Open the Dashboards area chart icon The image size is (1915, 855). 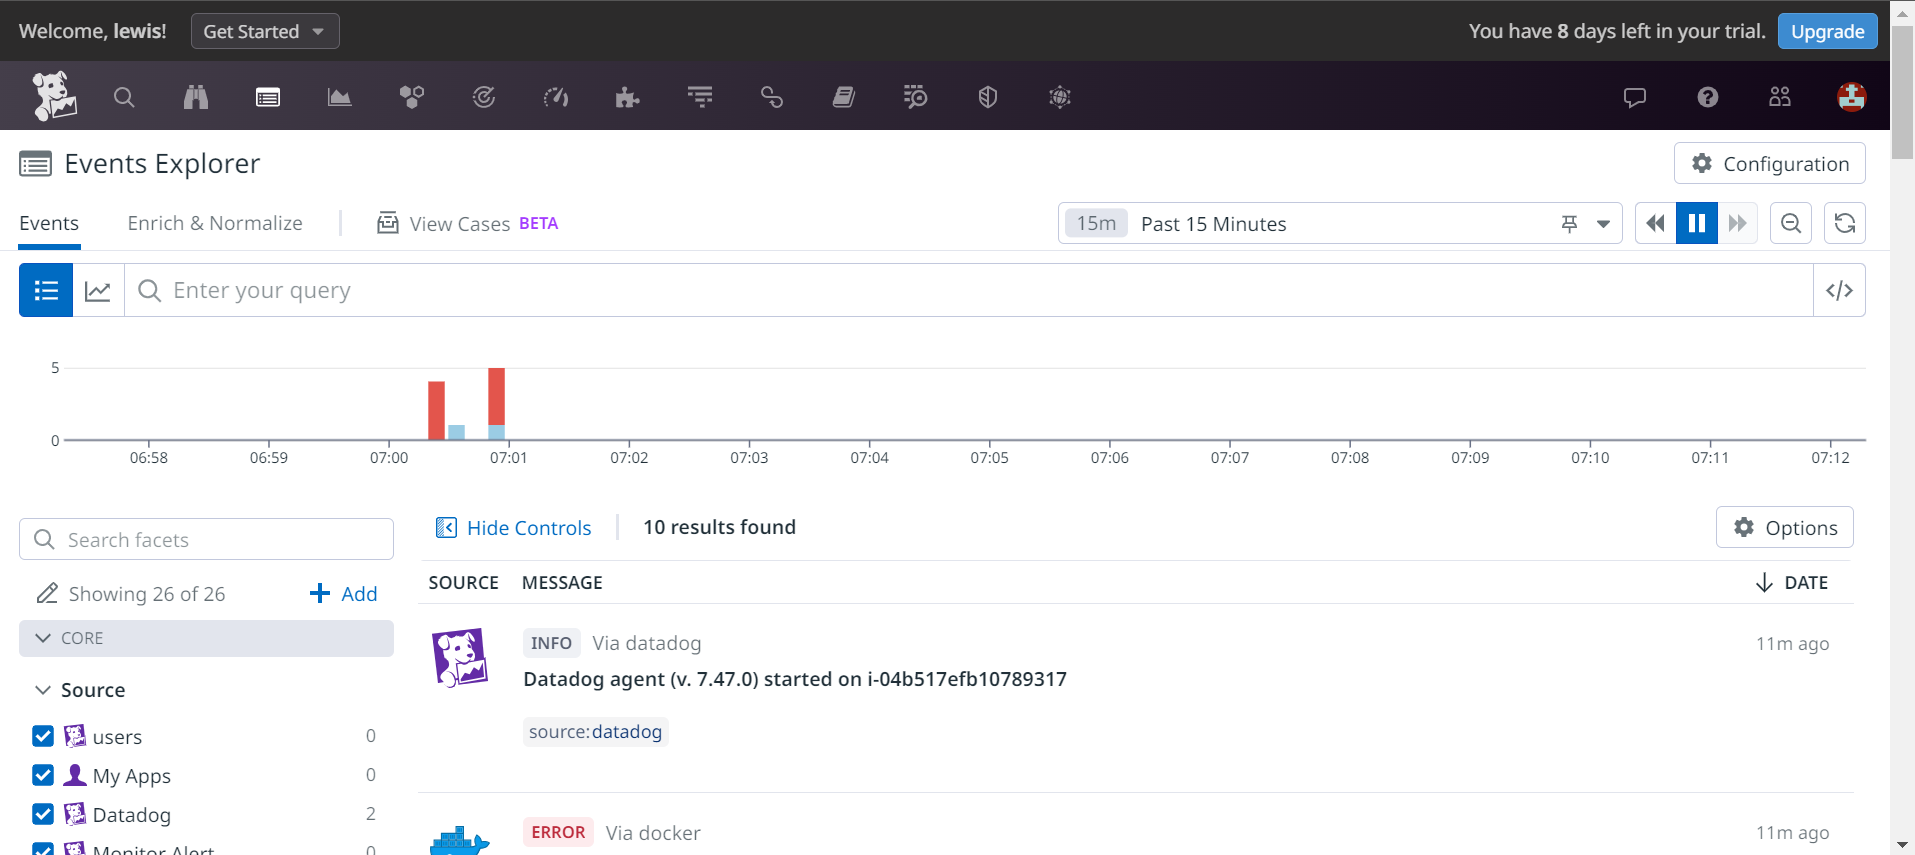coord(340,97)
